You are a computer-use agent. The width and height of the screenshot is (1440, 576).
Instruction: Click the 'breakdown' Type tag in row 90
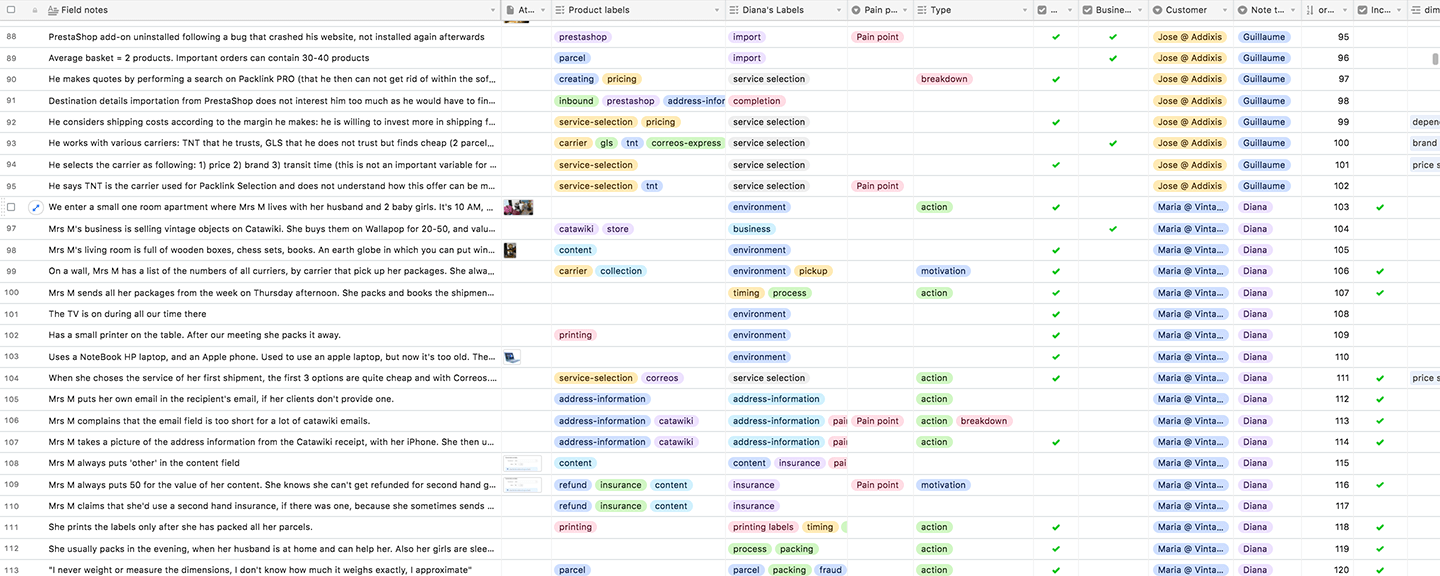[945, 79]
